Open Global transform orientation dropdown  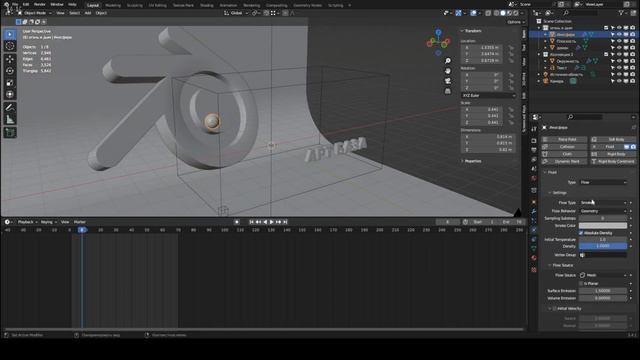point(236,13)
